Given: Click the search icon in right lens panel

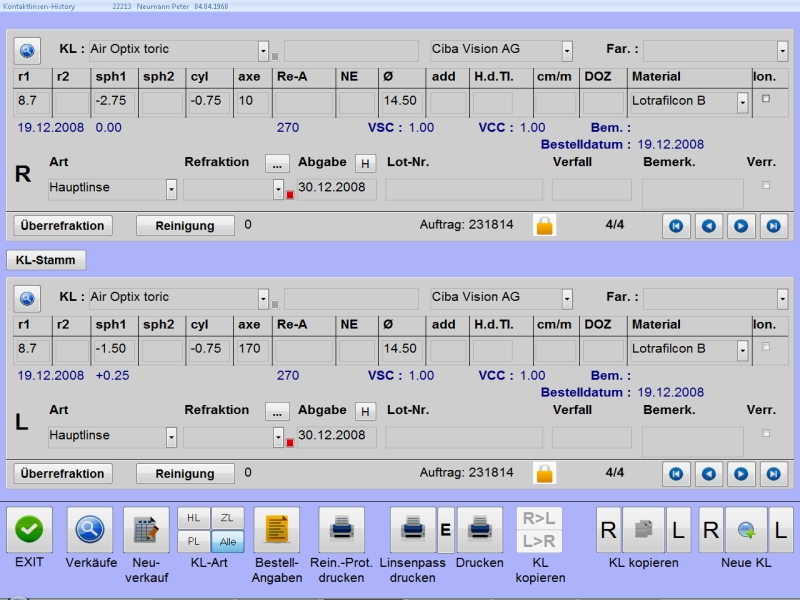Looking at the screenshot, I should (27, 51).
